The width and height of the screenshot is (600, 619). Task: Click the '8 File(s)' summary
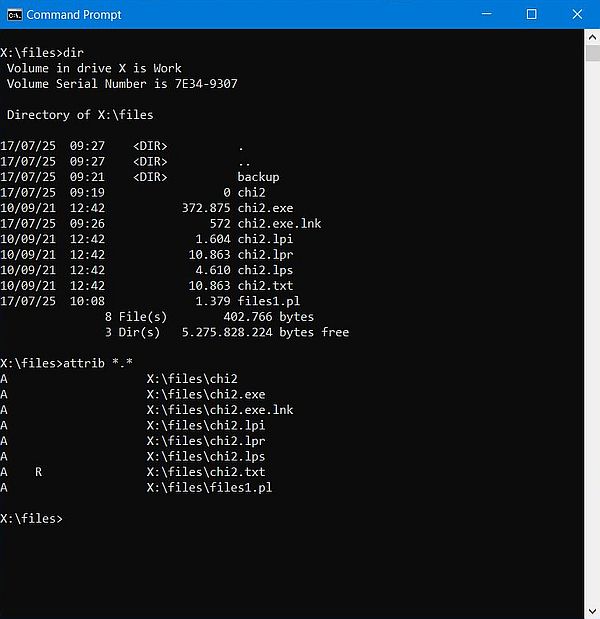(x=136, y=317)
